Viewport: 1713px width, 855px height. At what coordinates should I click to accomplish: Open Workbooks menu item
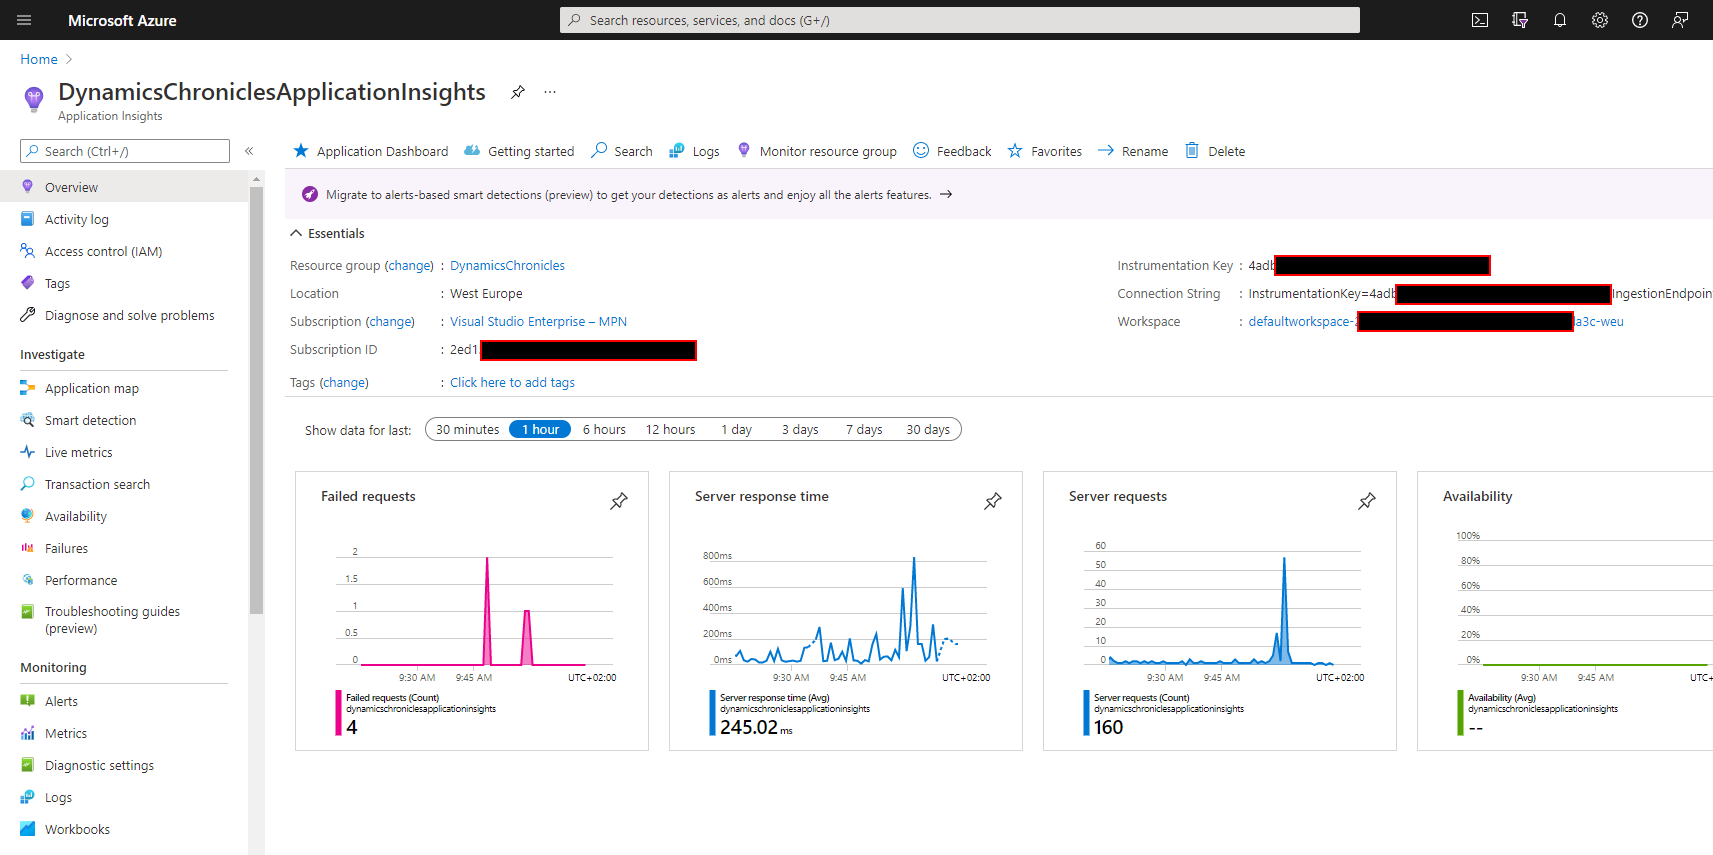point(124,829)
